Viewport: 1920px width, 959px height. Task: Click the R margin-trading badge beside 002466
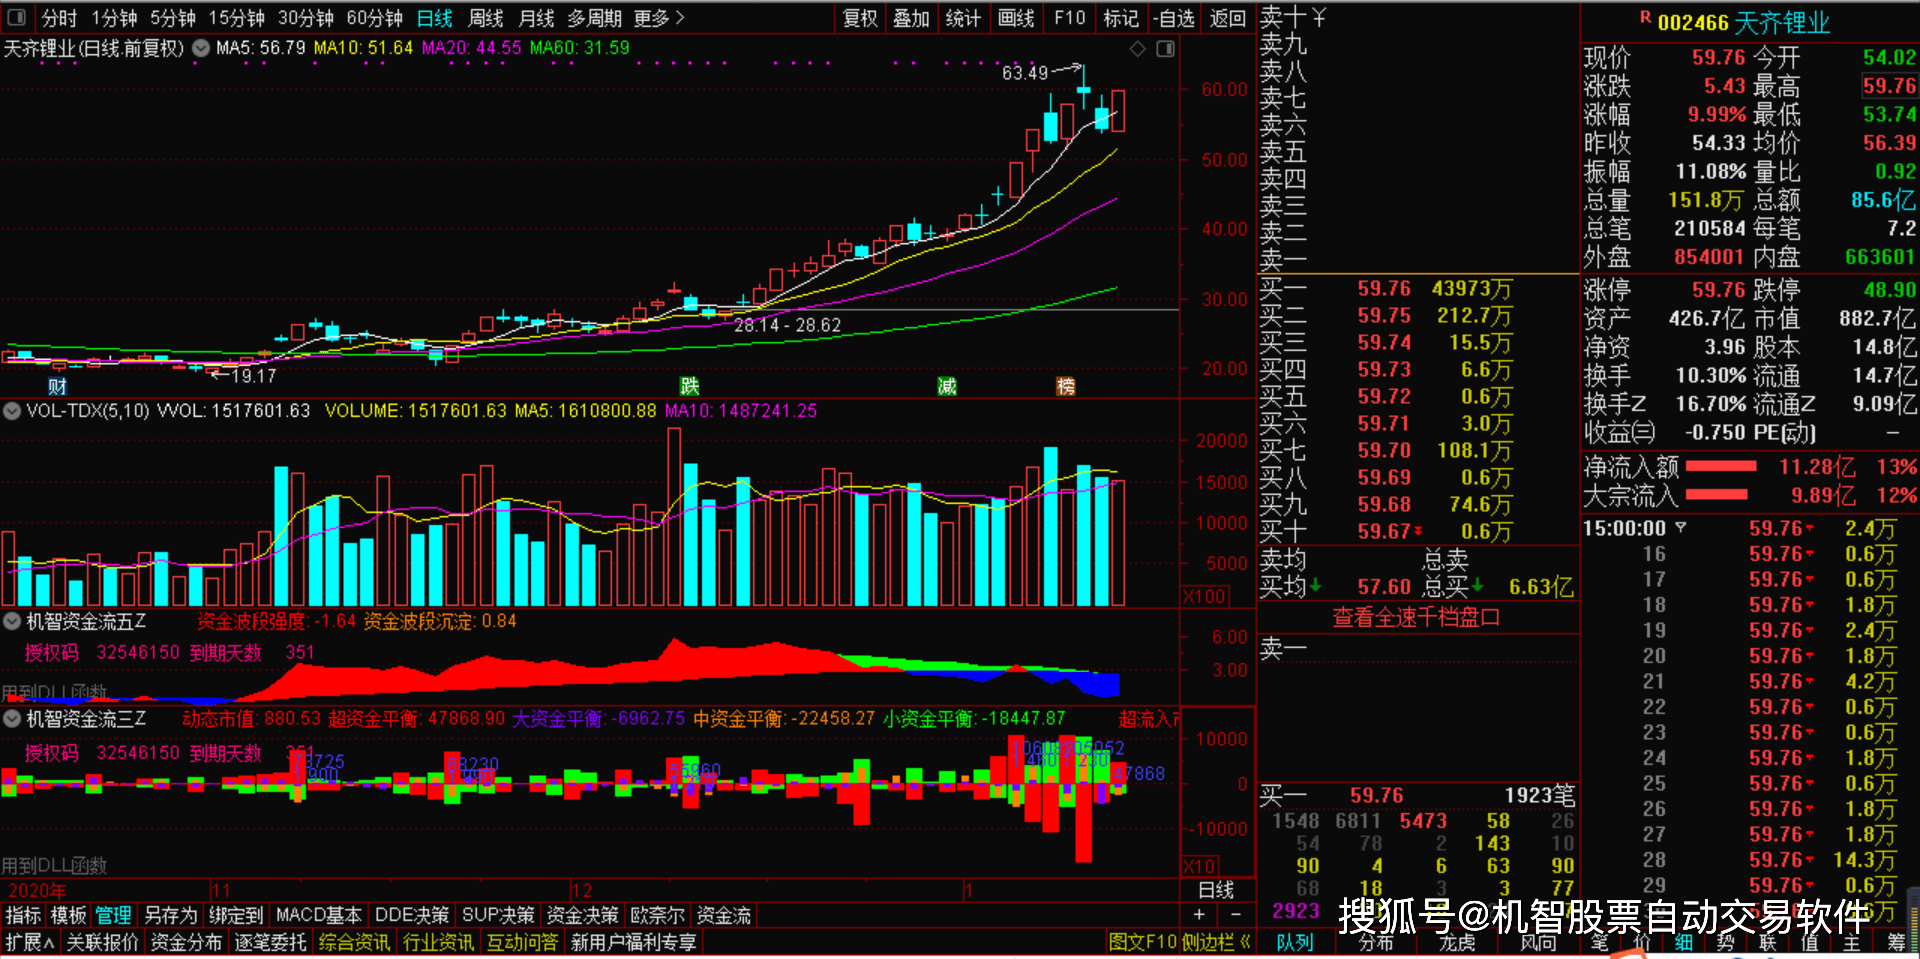coord(1645,17)
